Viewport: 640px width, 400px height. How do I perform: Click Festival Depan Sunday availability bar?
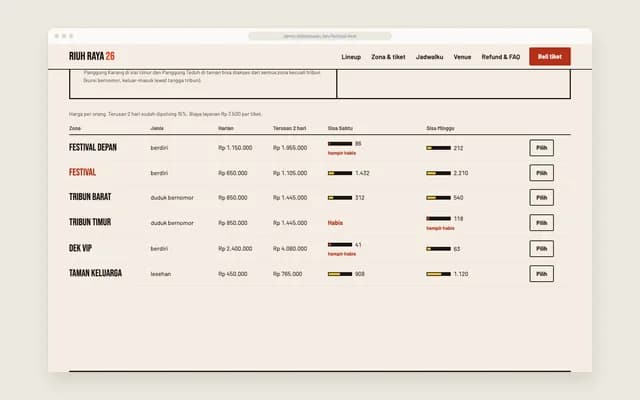point(438,148)
